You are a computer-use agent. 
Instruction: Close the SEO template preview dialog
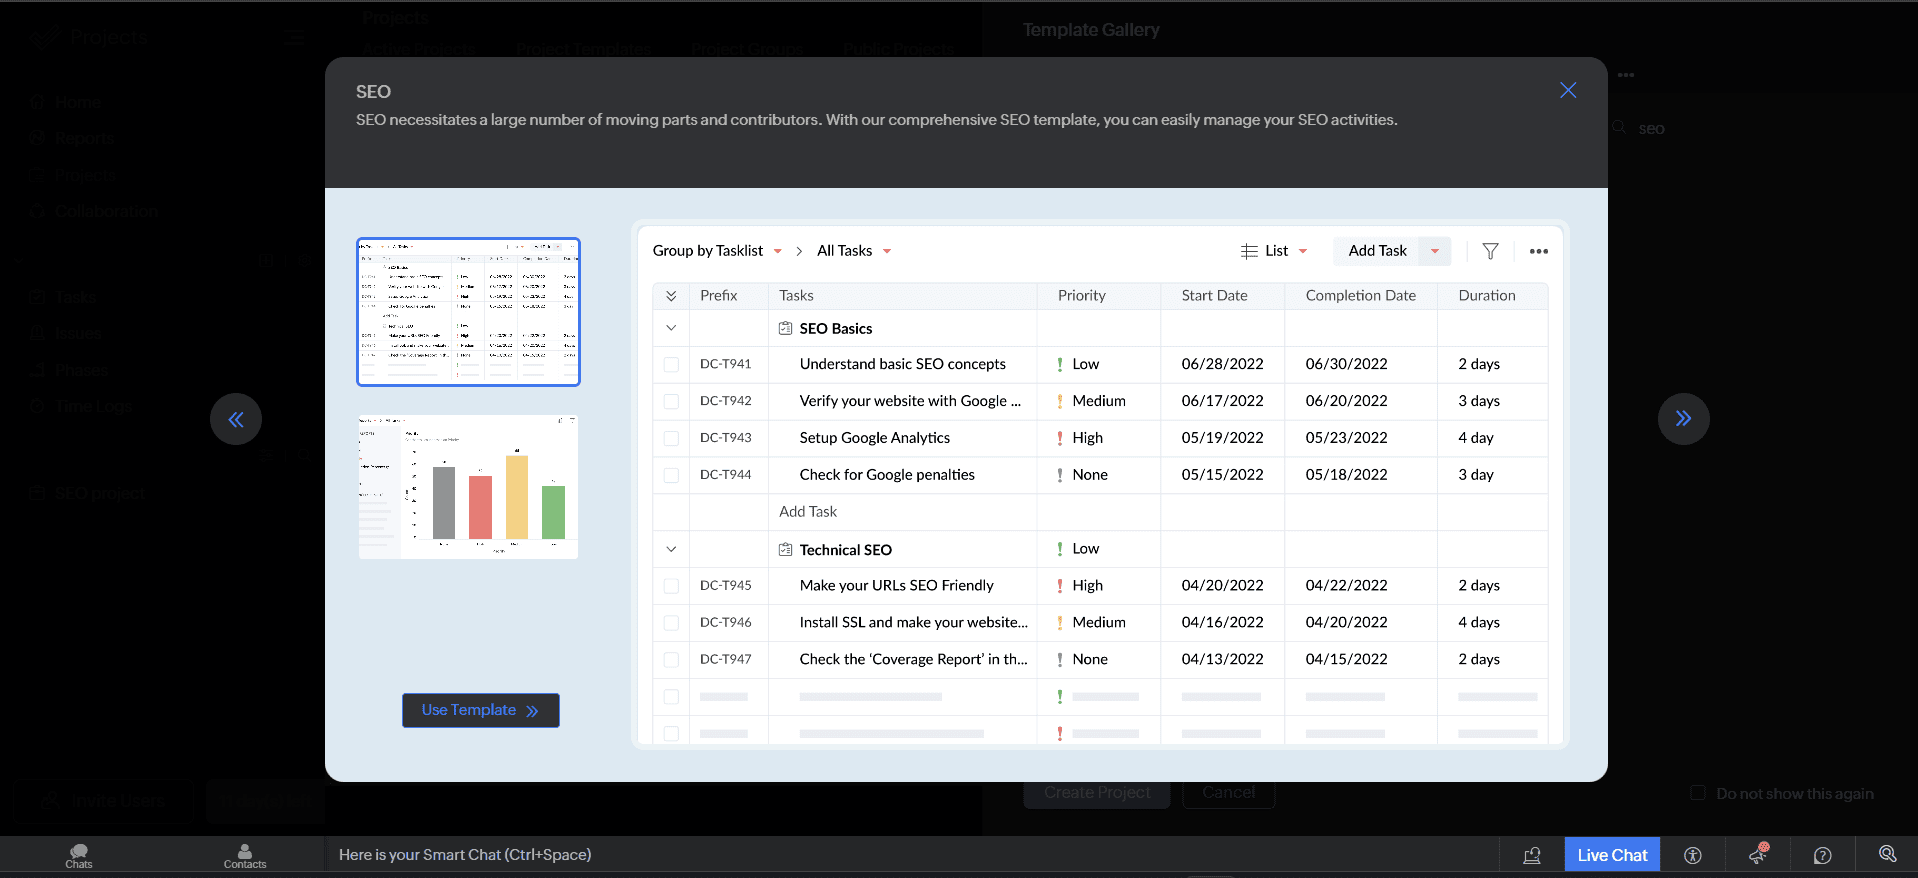point(1568,90)
